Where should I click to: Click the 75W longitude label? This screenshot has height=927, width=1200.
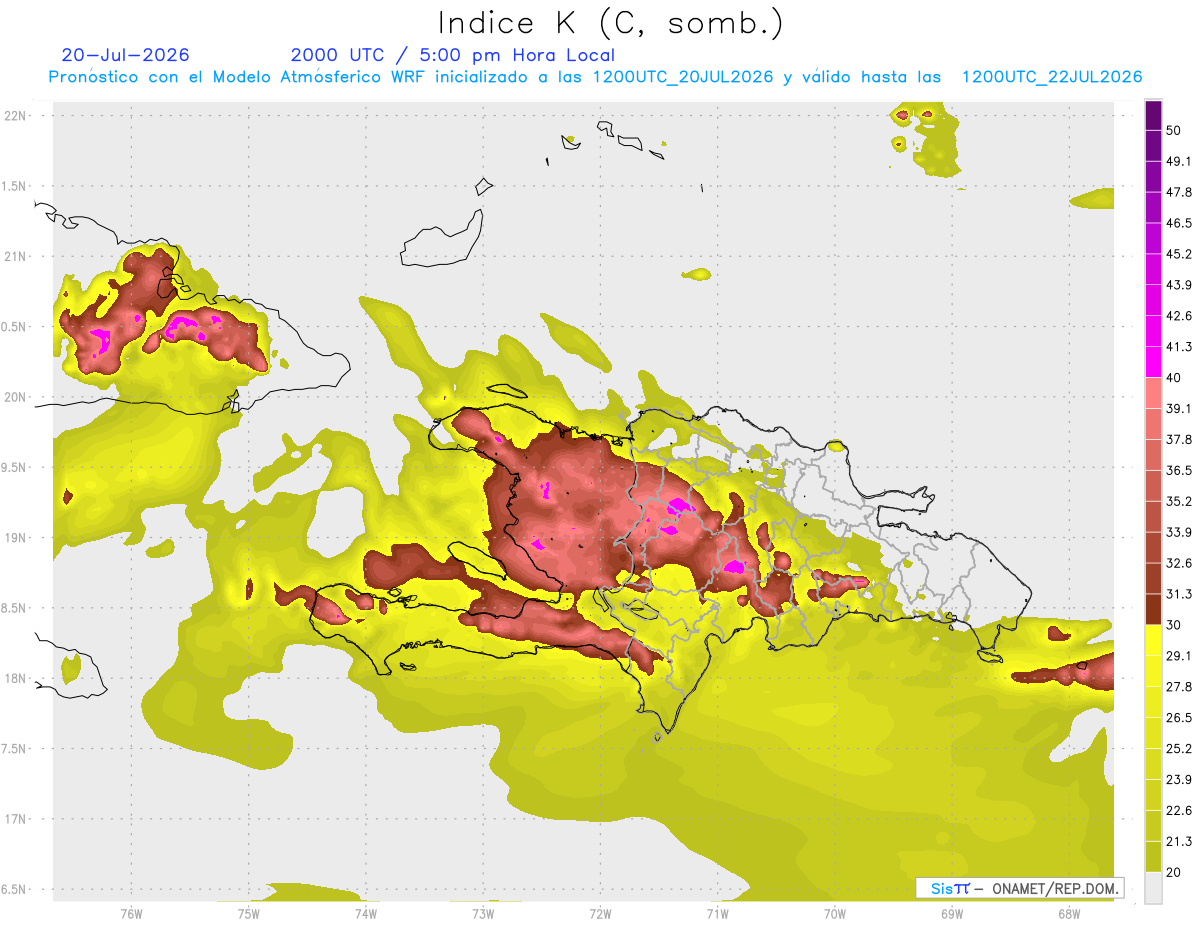(x=248, y=913)
